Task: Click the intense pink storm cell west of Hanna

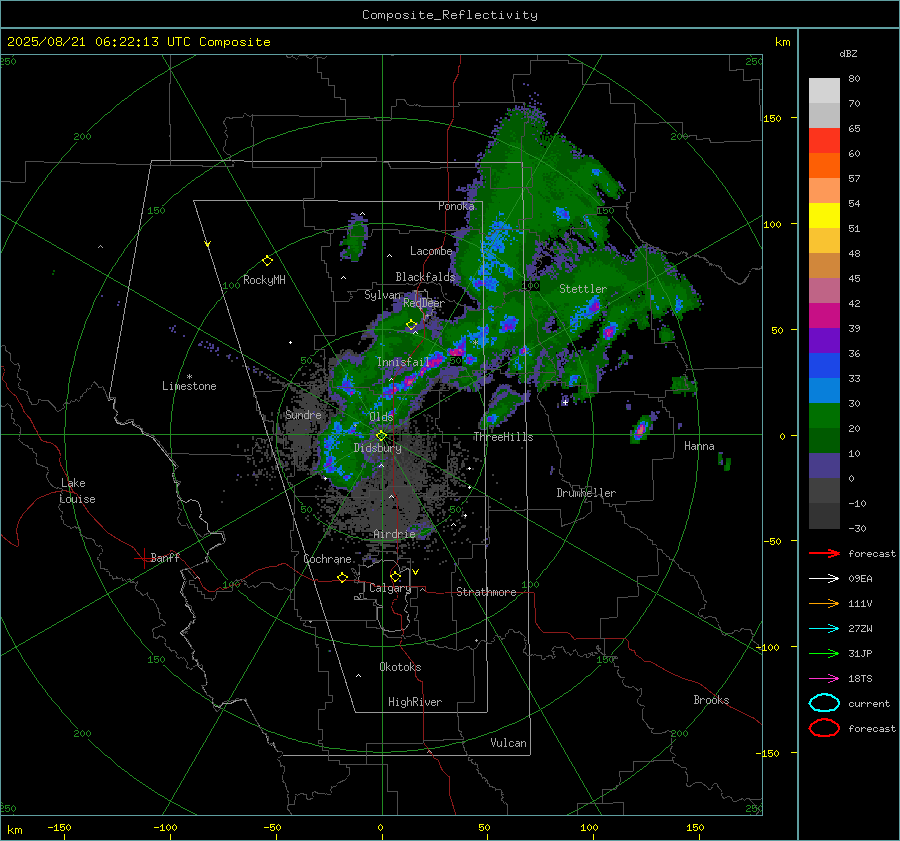Action: click(641, 430)
